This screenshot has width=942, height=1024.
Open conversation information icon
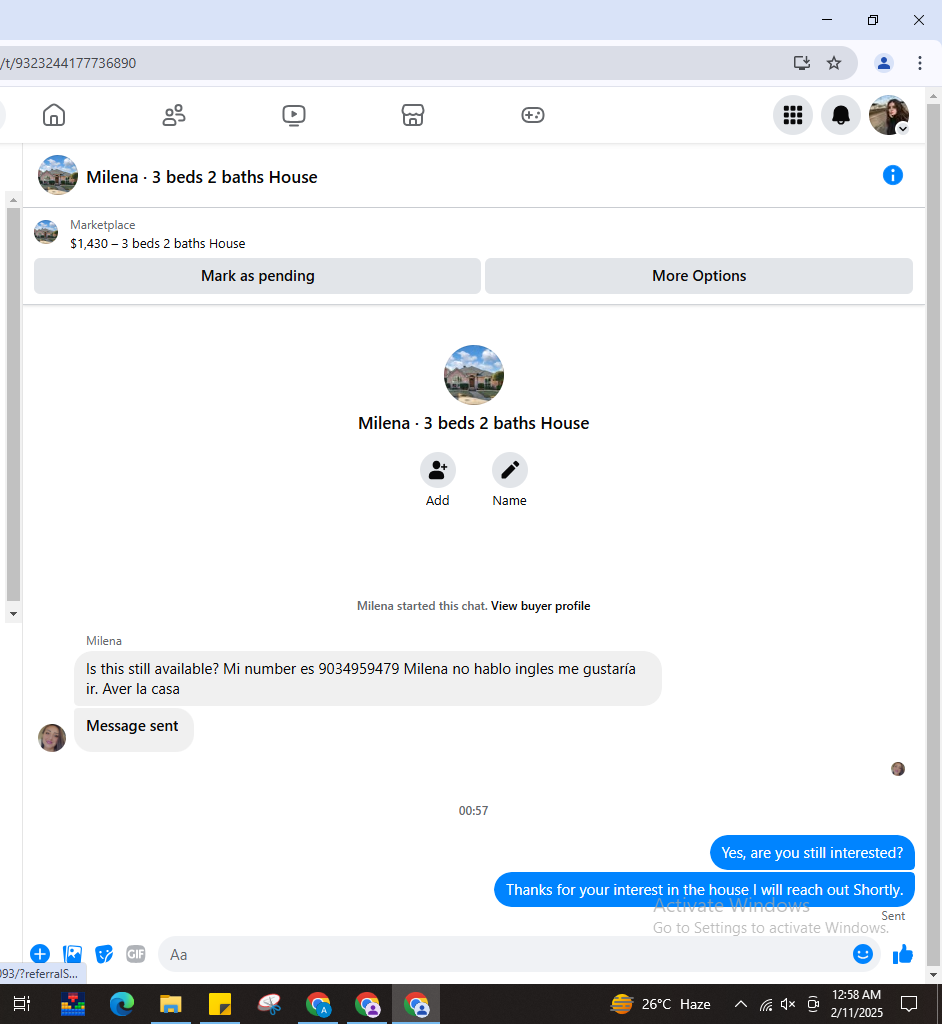coord(892,175)
